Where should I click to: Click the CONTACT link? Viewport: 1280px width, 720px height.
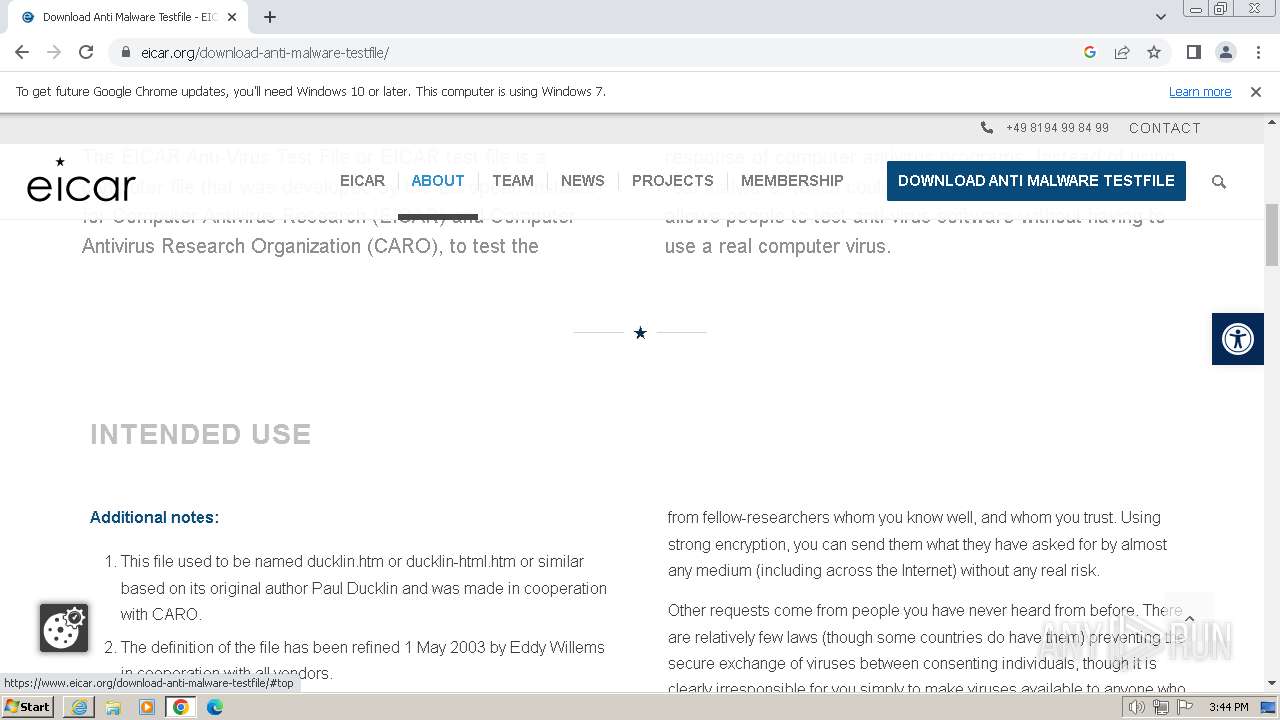pyautogui.click(x=1165, y=128)
